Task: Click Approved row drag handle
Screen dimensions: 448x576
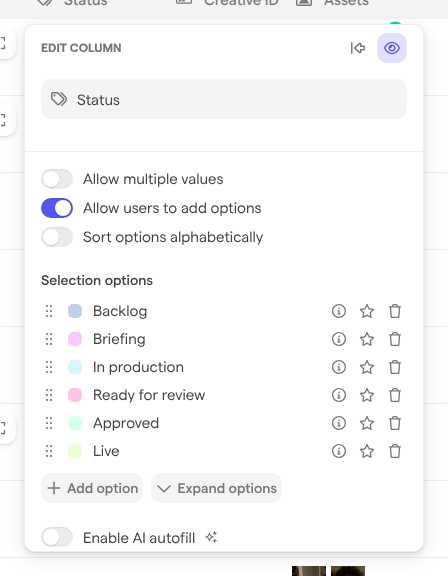Action: pyautogui.click(x=49, y=423)
